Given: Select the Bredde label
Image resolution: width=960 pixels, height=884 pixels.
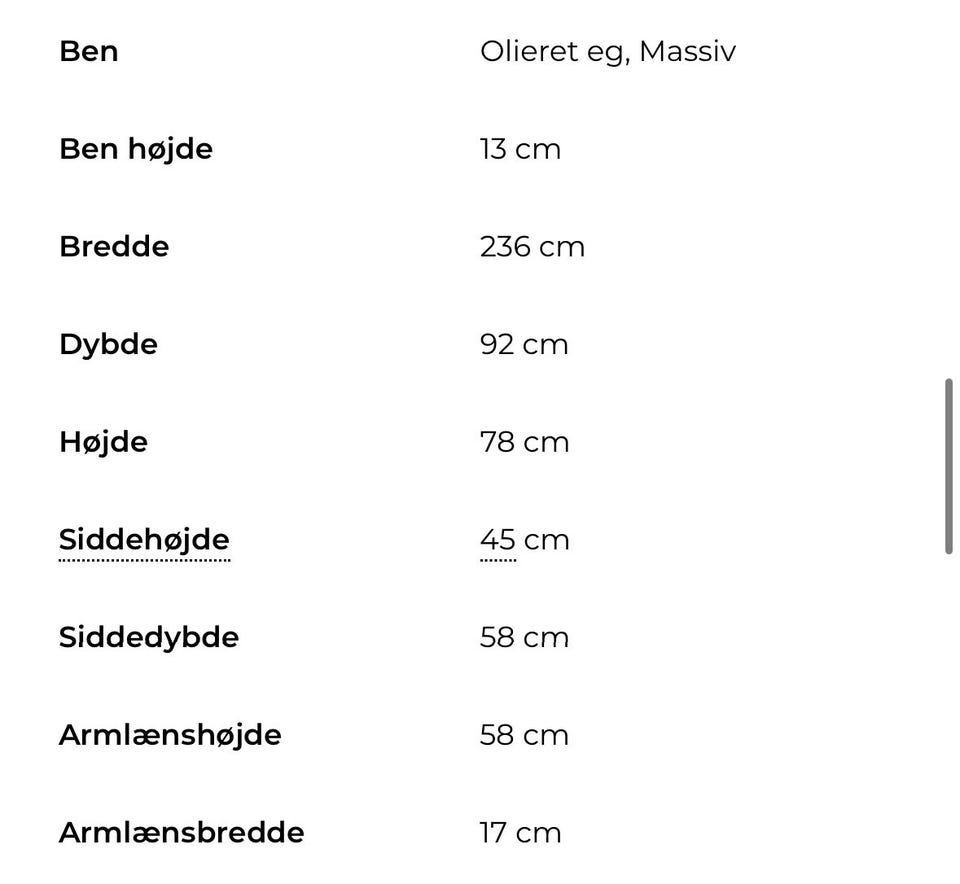Looking at the screenshot, I should pos(114,247).
